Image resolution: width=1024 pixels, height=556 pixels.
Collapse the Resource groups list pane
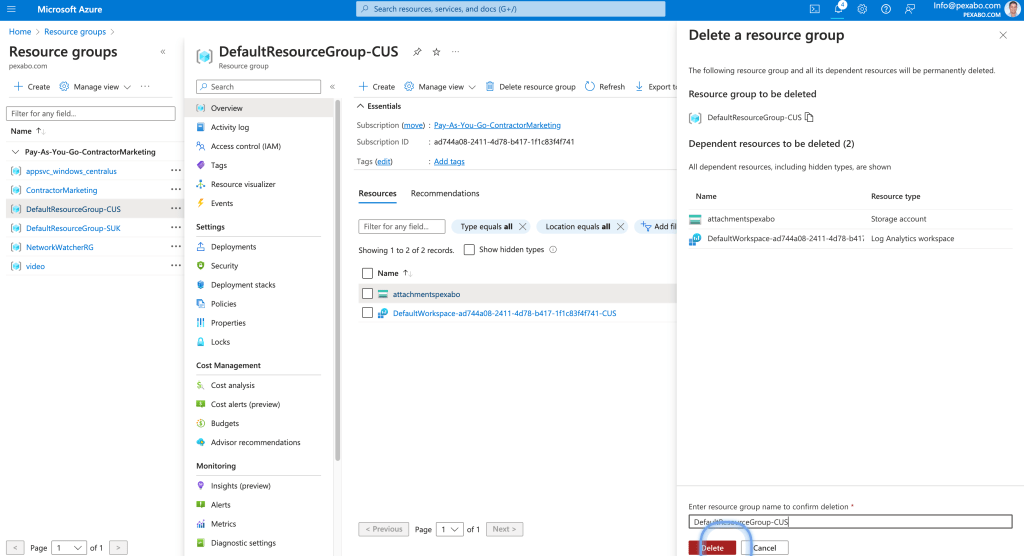tap(163, 52)
